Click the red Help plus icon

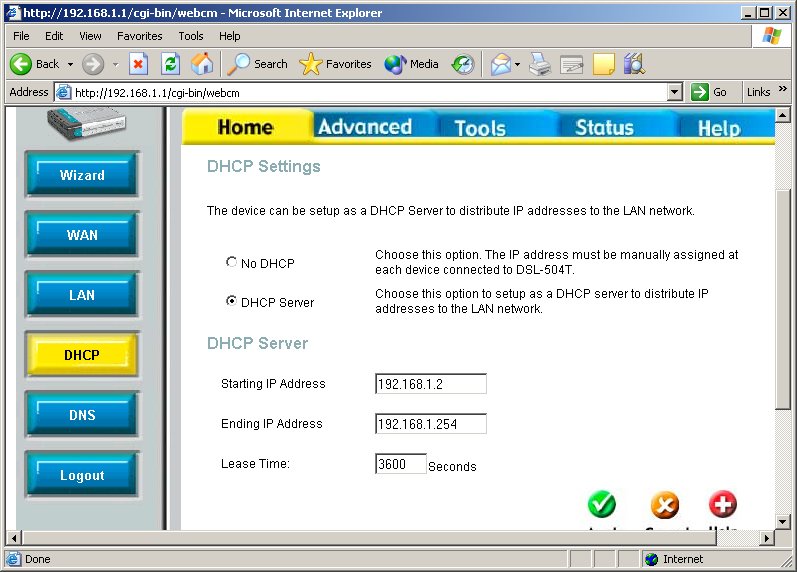[x=722, y=504]
